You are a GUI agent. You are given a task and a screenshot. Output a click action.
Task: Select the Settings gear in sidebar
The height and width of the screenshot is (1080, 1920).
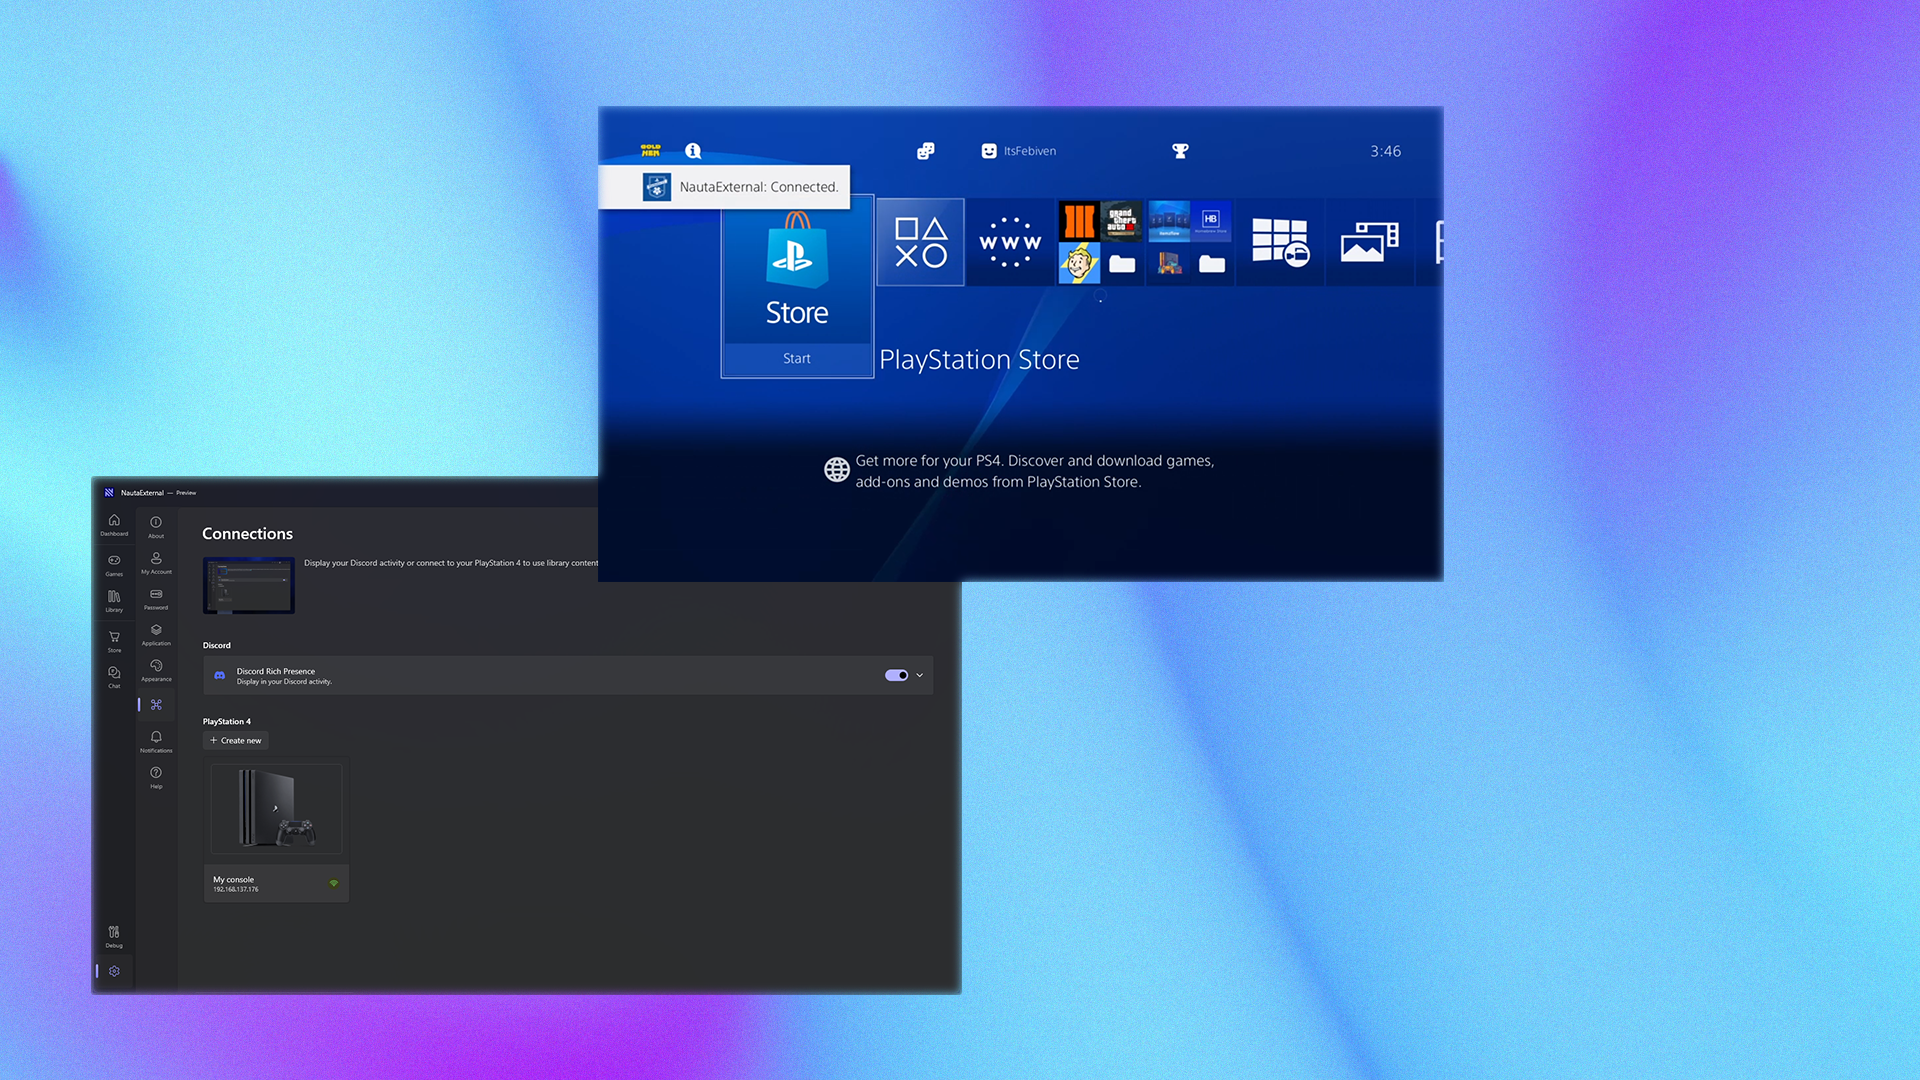[x=114, y=971]
